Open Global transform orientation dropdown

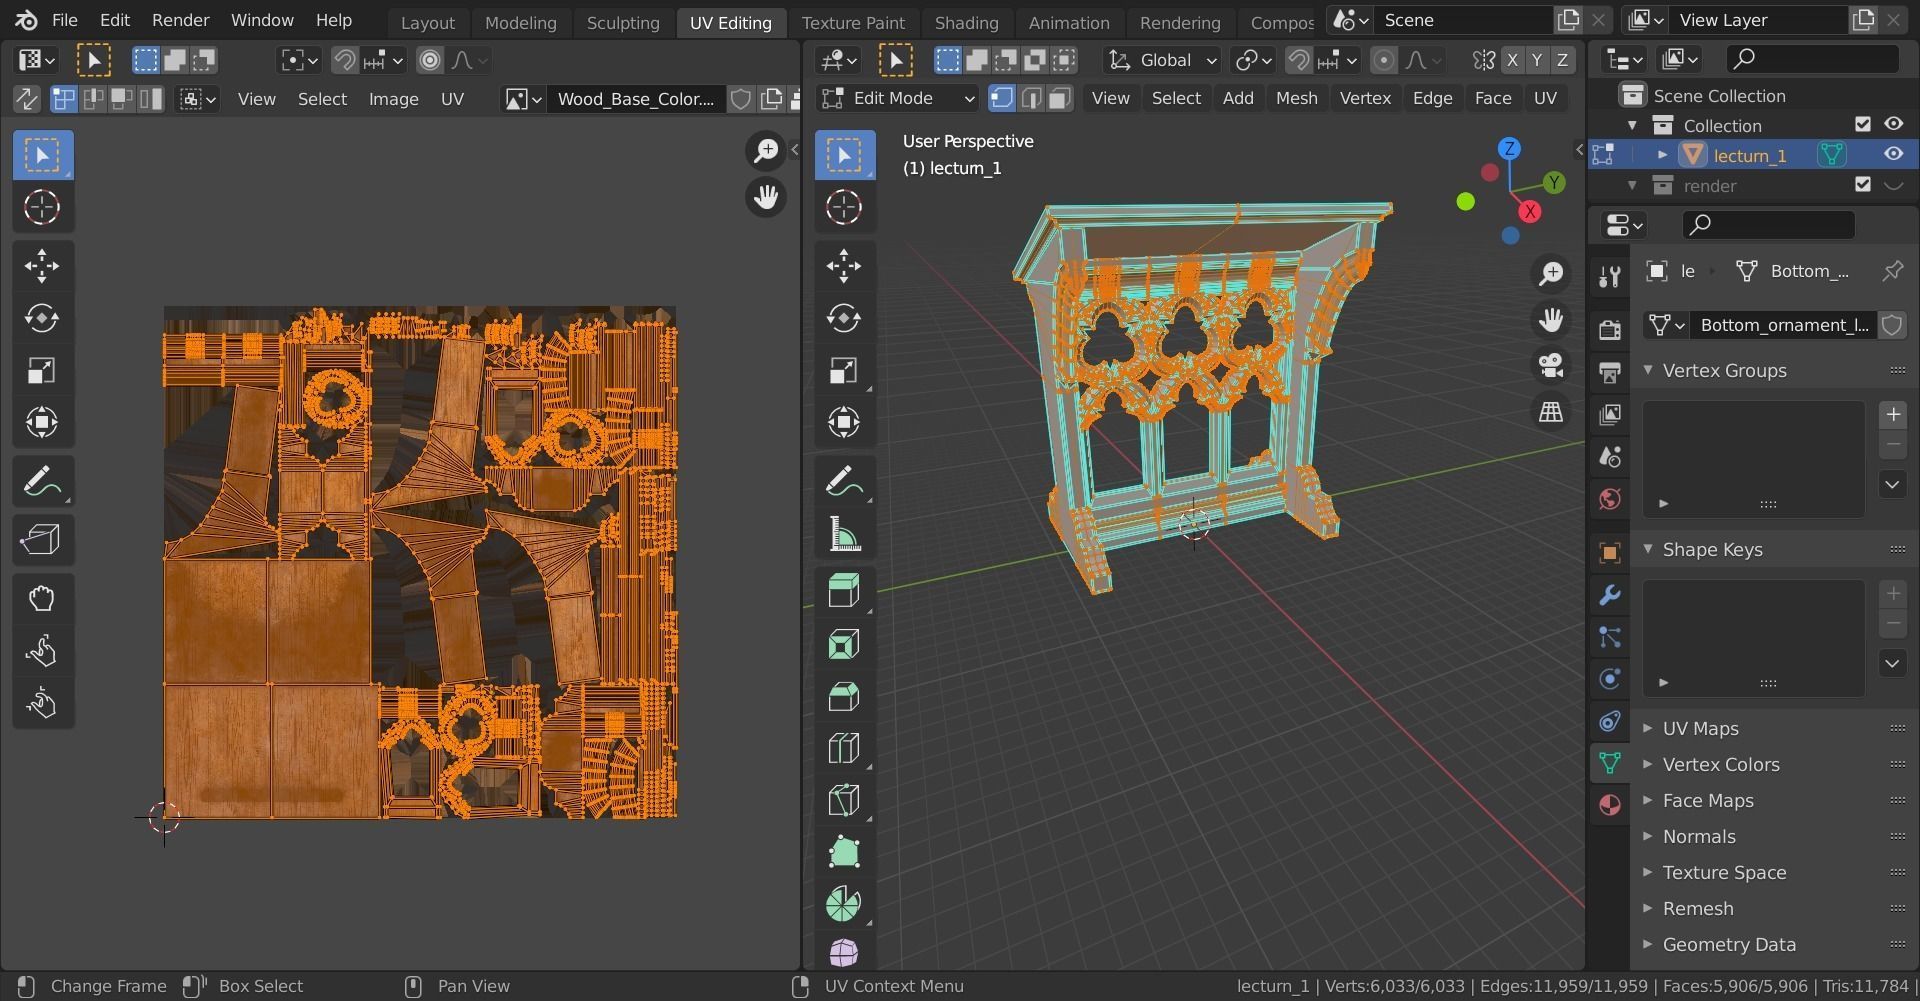point(1162,60)
